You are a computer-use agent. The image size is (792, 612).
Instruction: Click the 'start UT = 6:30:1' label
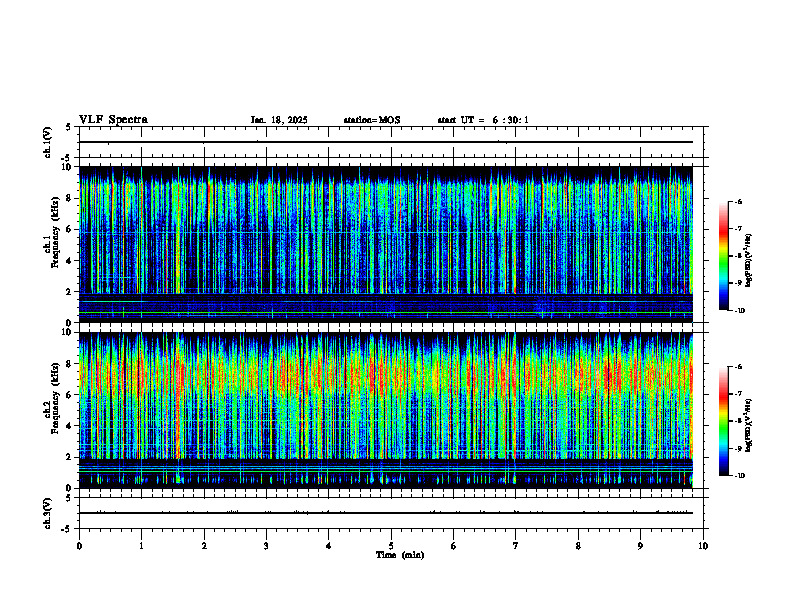(483, 120)
